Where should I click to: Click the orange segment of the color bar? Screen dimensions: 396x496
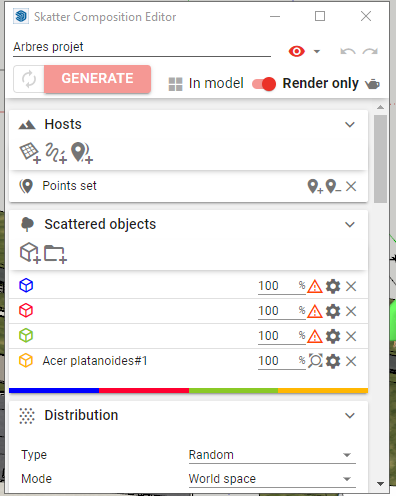click(x=323, y=390)
